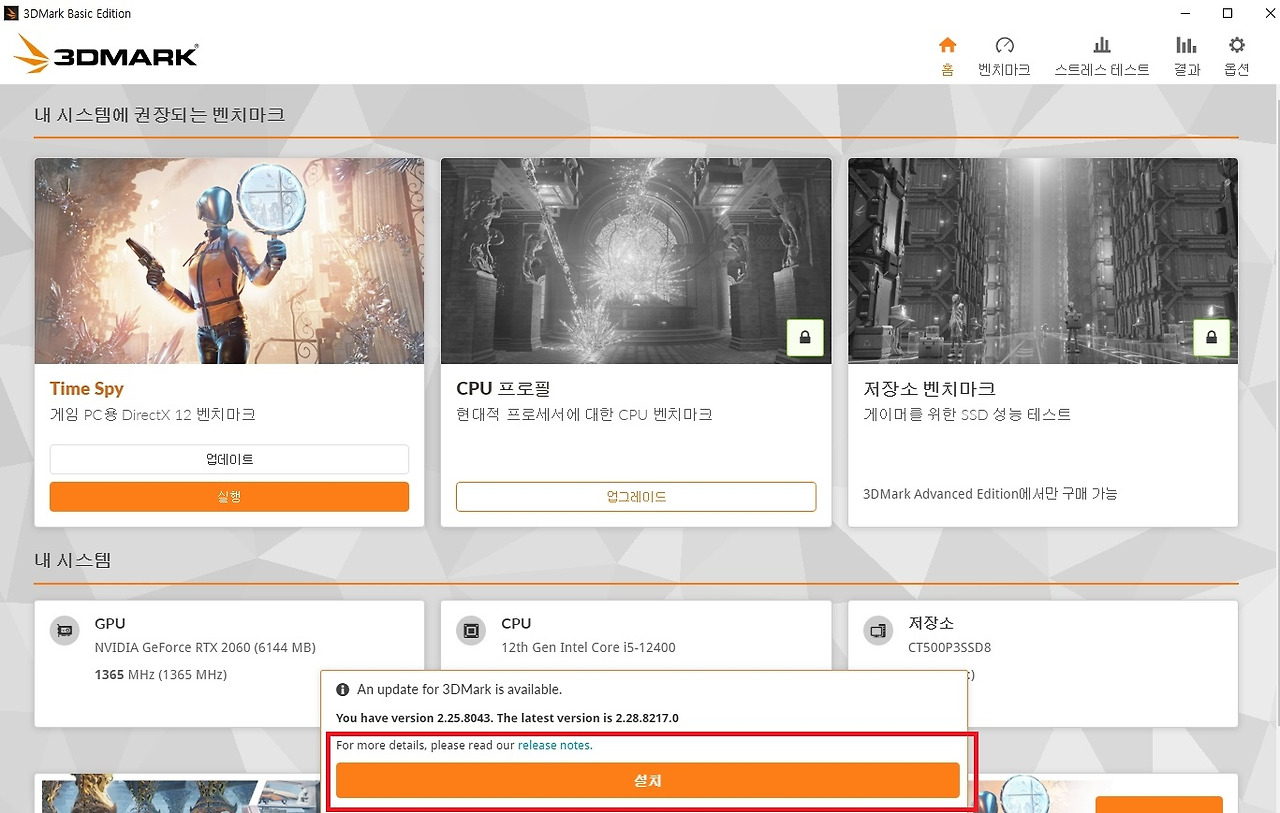Click the GPU monitor icon in 내 시스템
Screen dimensions: 1280x813
[64, 630]
